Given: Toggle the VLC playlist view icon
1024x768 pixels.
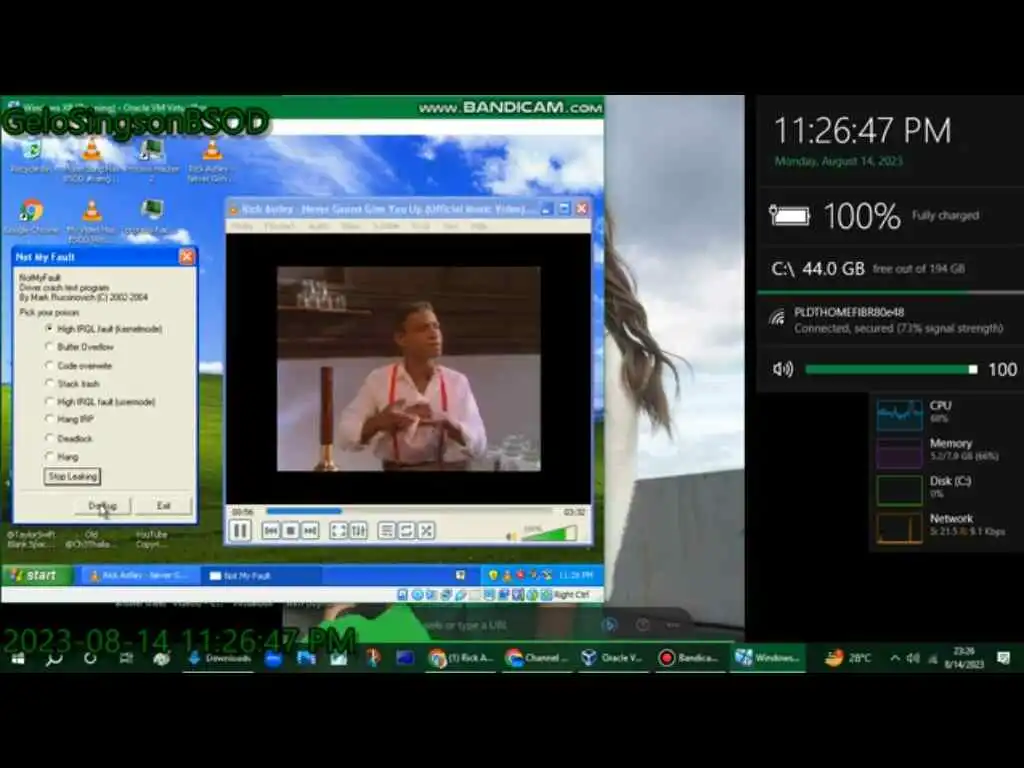Looking at the screenshot, I should point(387,531).
